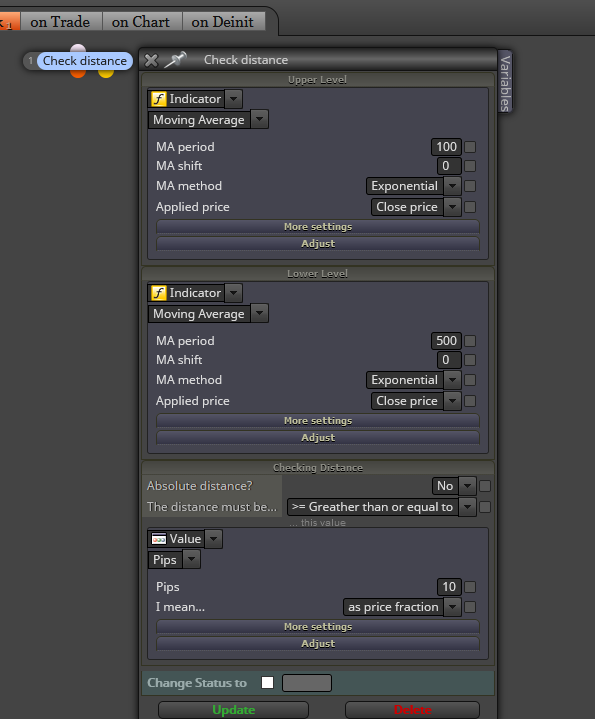Tick checkbox next to 'I mean...' setting
The width and height of the screenshot is (595, 719).
coord(470,607)
